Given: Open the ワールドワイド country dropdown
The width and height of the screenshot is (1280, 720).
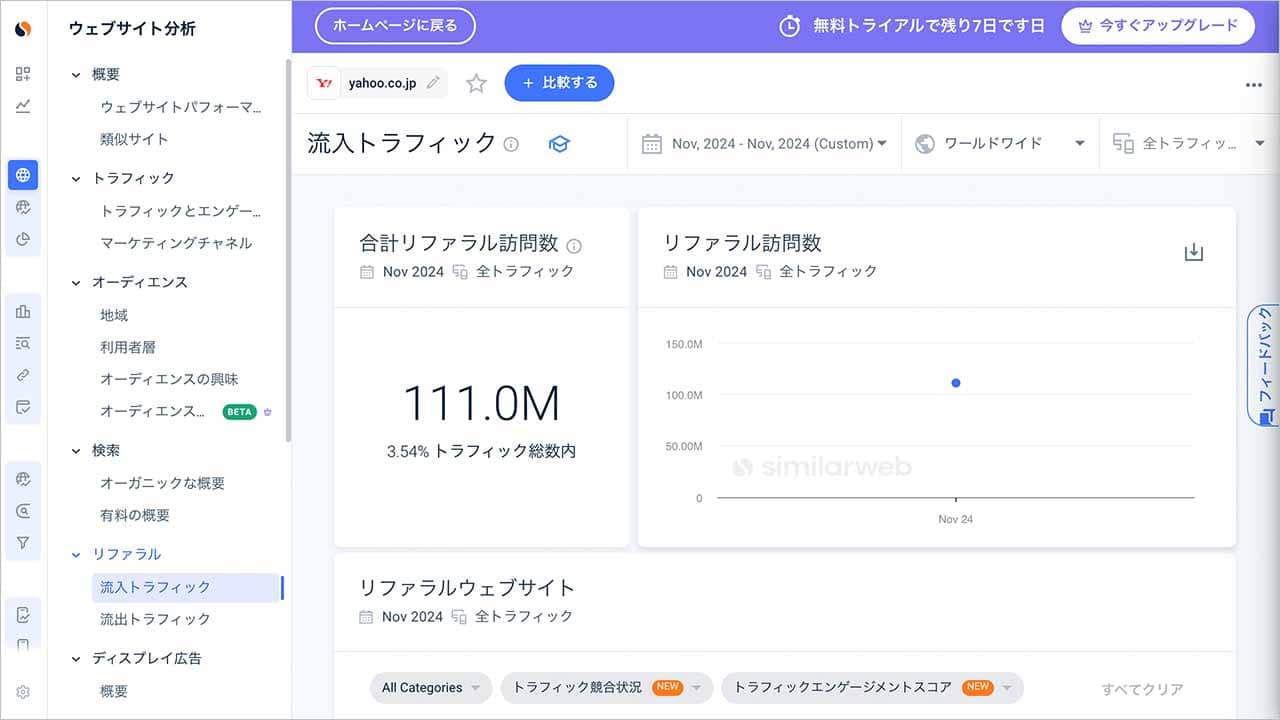Looking at the screenshot, I should (999, 144).
